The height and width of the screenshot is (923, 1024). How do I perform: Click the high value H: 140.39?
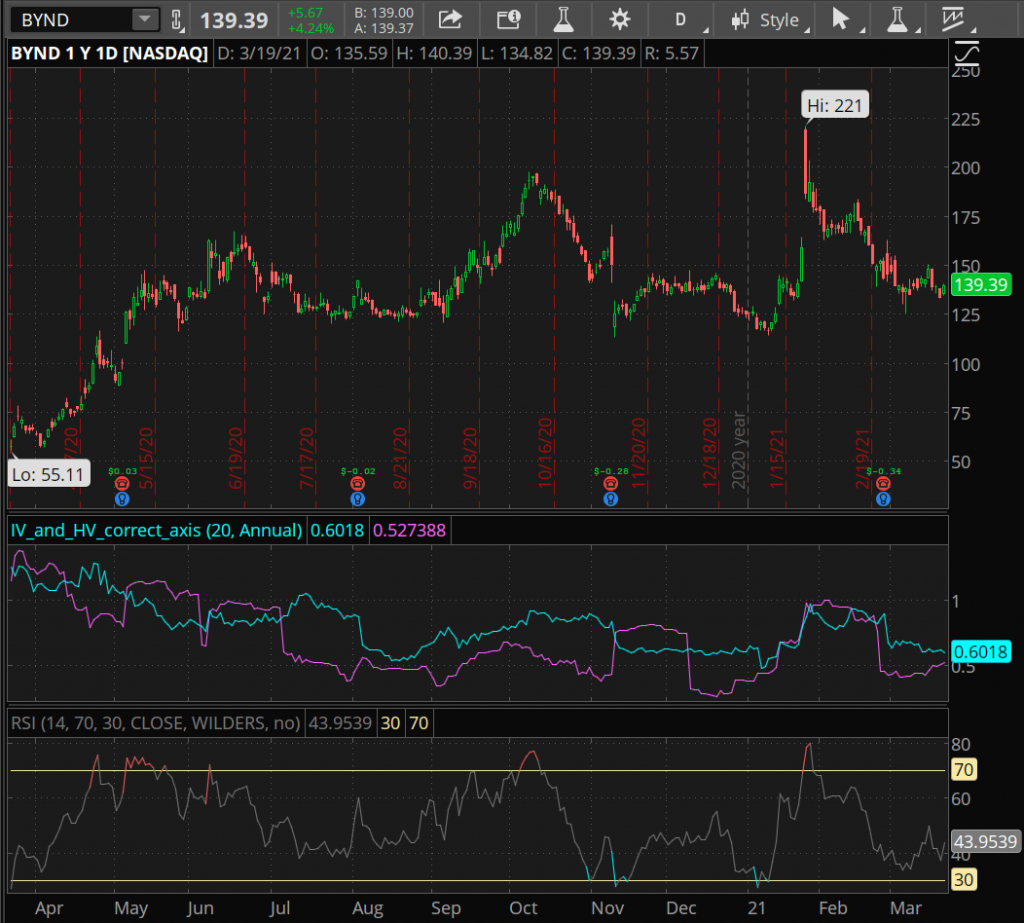point(434,54)
